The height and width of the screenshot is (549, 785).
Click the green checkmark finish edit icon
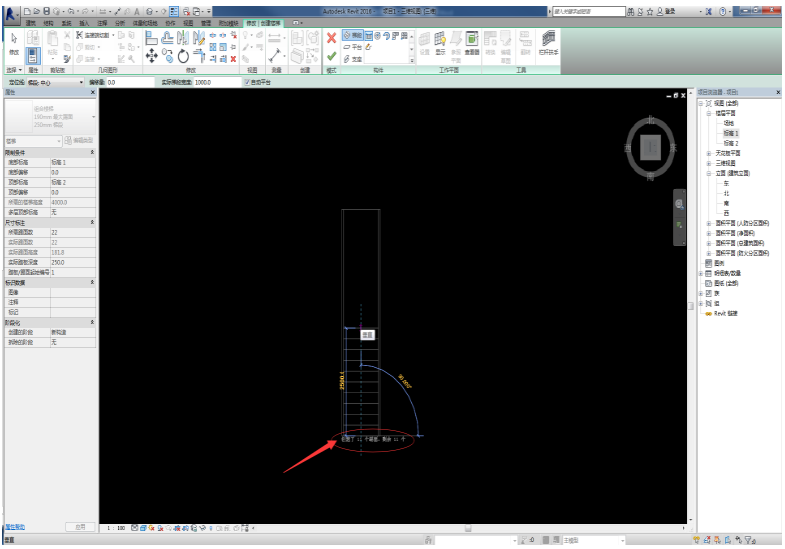pyautogui.click(x=331, y=56)
